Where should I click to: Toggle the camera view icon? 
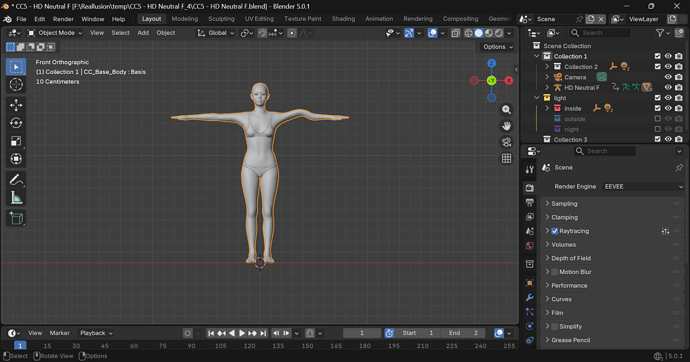[506, 142]
